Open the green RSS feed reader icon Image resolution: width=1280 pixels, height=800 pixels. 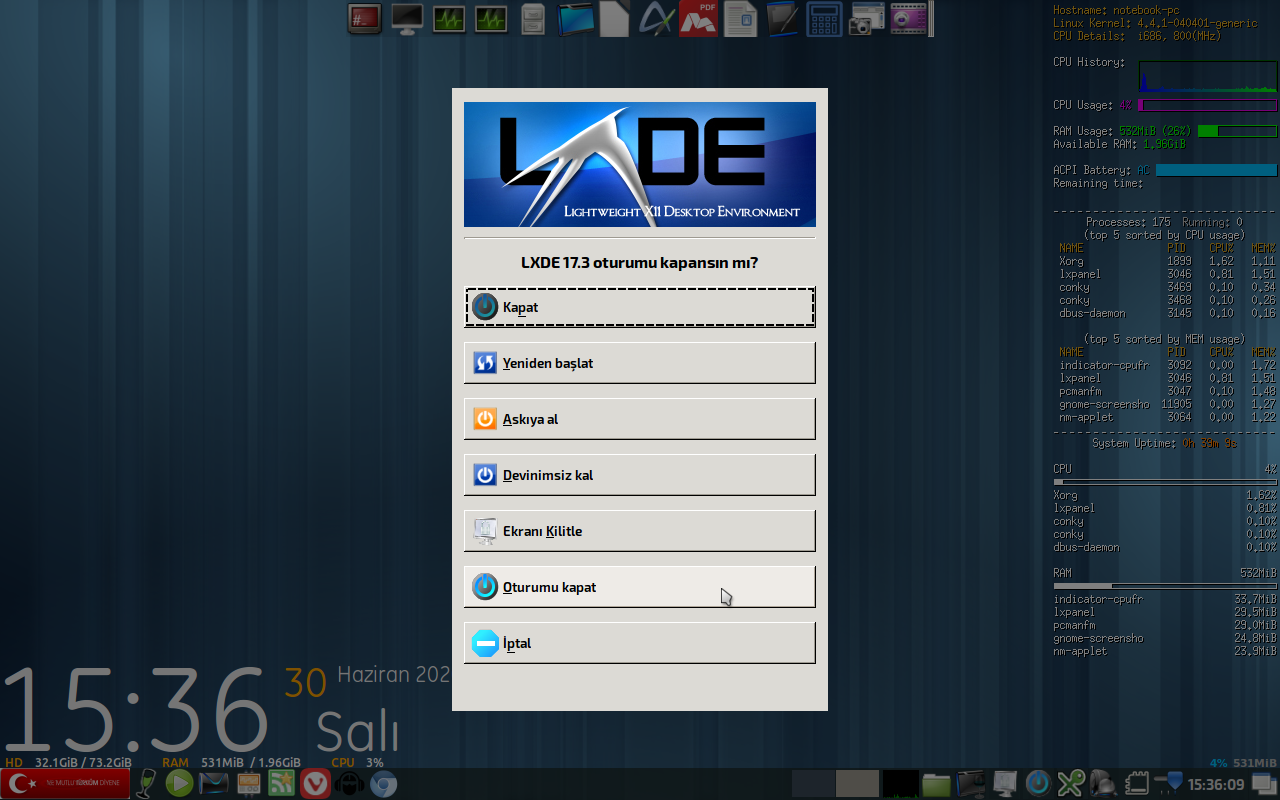point(282,784)
